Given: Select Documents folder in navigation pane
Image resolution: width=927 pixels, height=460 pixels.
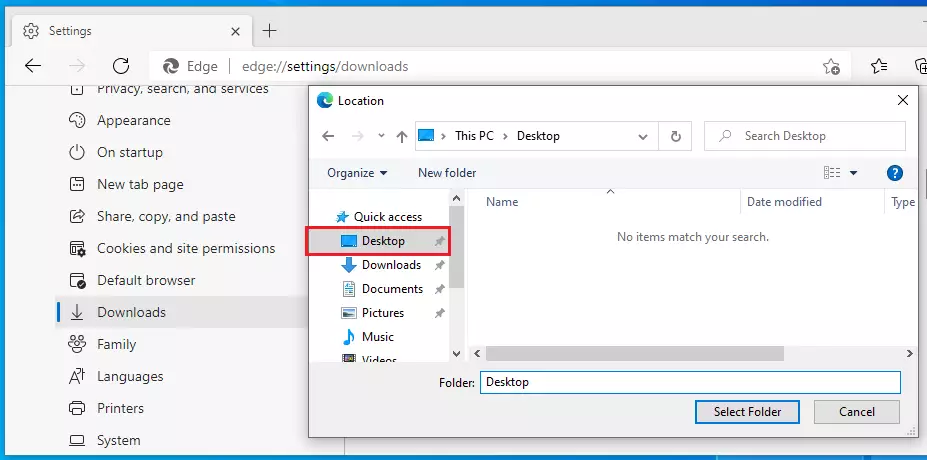Looking at the screenshot, I should click(393, 289).
